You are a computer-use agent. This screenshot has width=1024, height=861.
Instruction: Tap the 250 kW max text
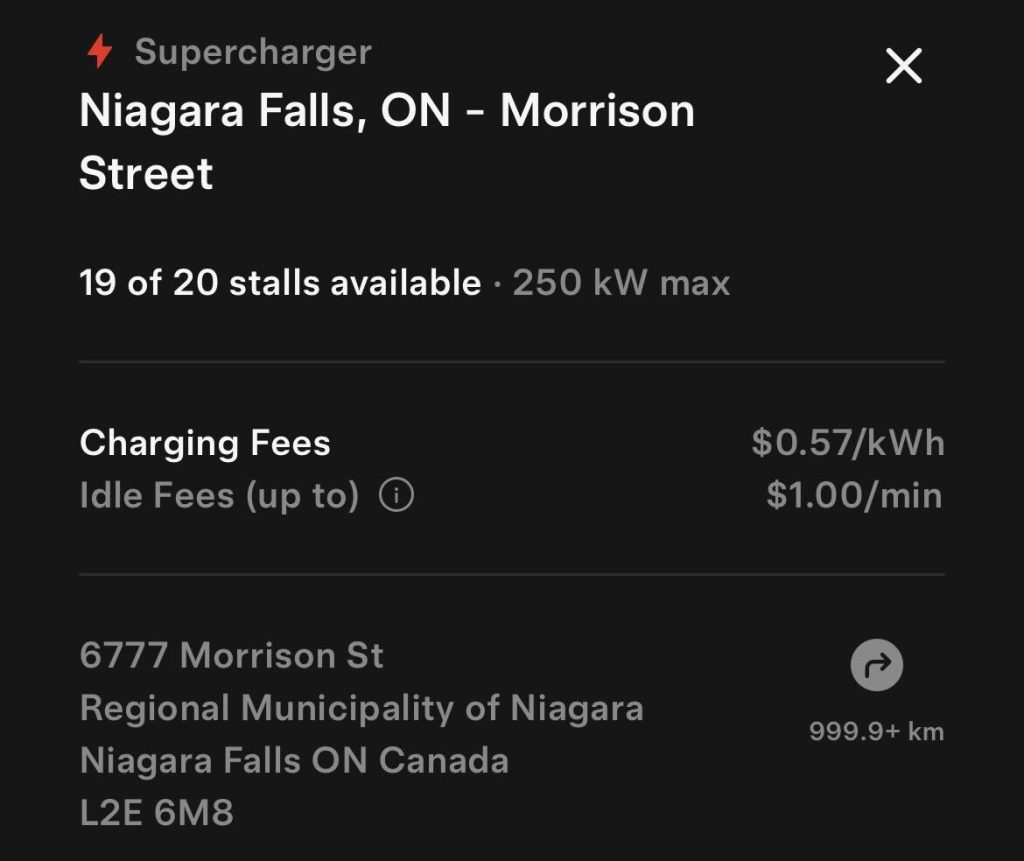(x=621, y=283)
